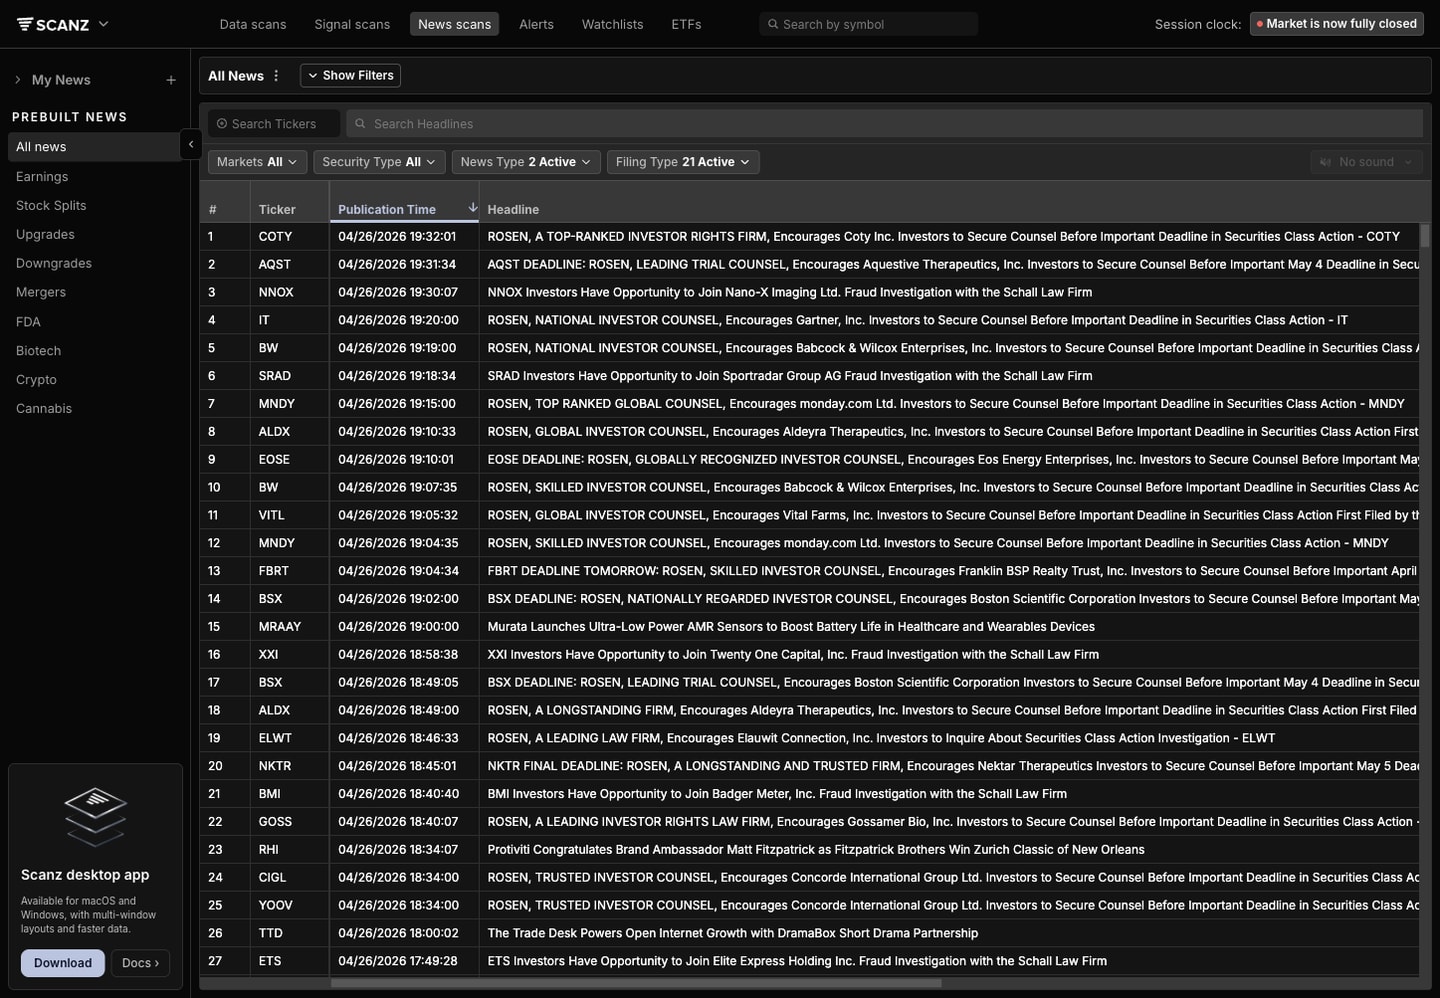Screen dimensions: 1440x998
Task: Open Biotech prebuilt news
Action: (38, 351)
